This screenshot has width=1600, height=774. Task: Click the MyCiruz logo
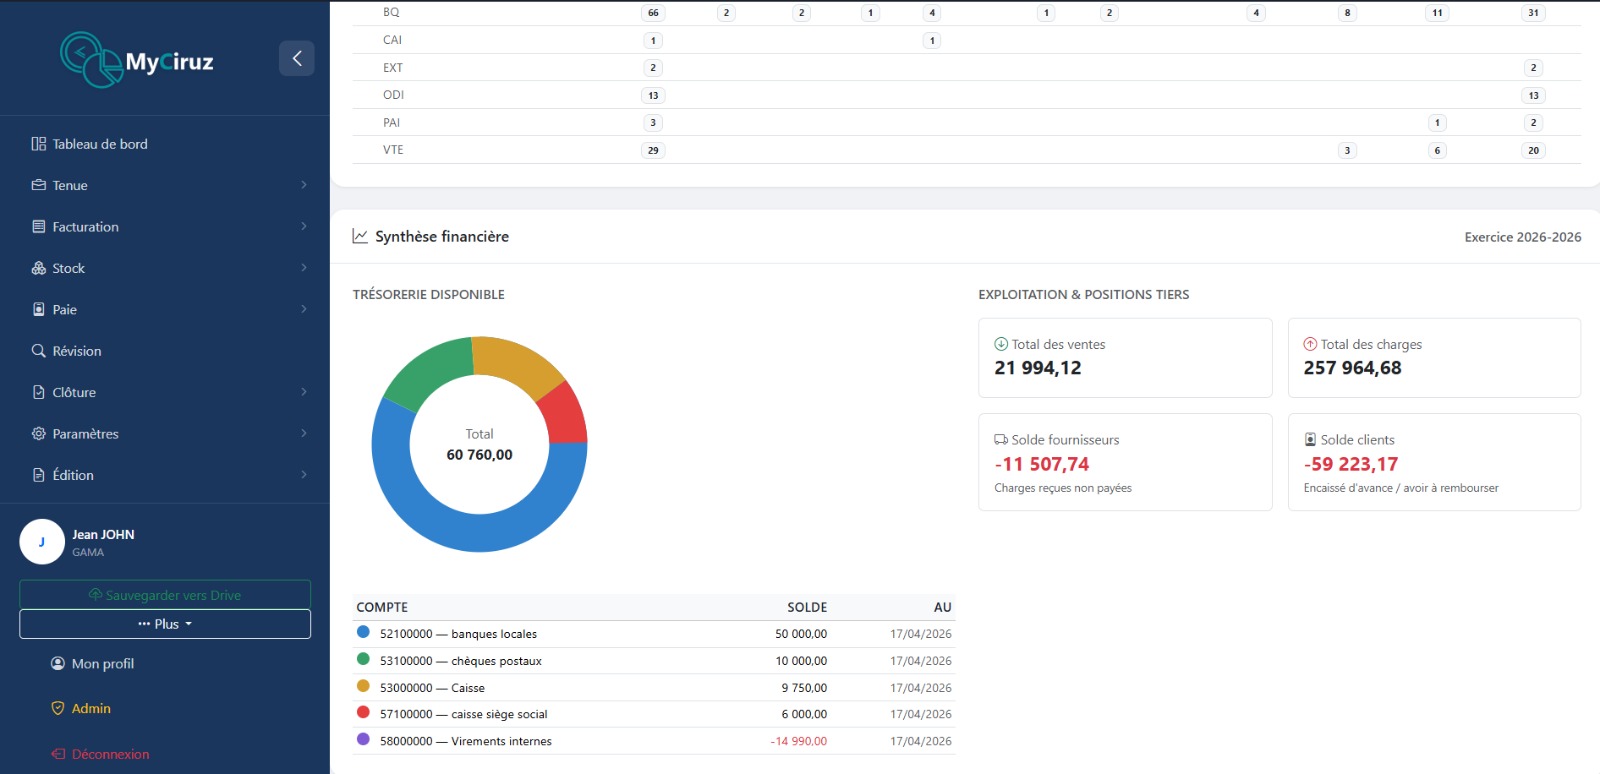137,60
